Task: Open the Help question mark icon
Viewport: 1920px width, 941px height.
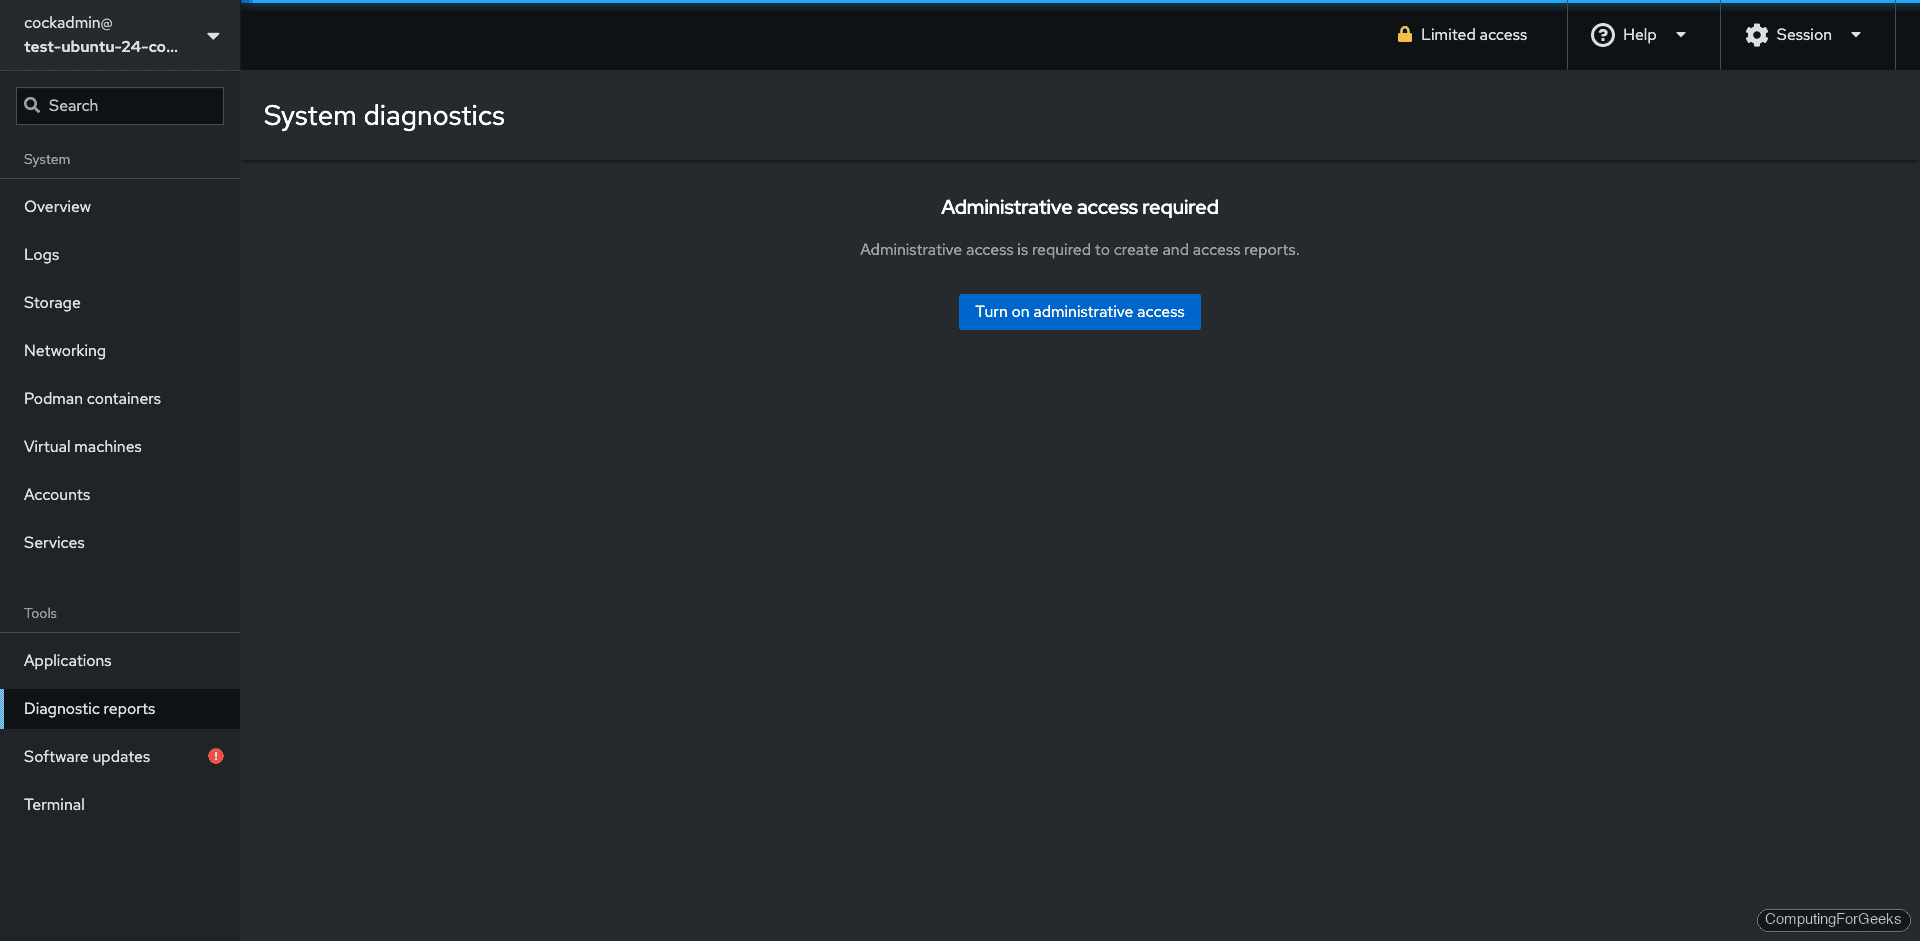Action: tap(1602, 34)
